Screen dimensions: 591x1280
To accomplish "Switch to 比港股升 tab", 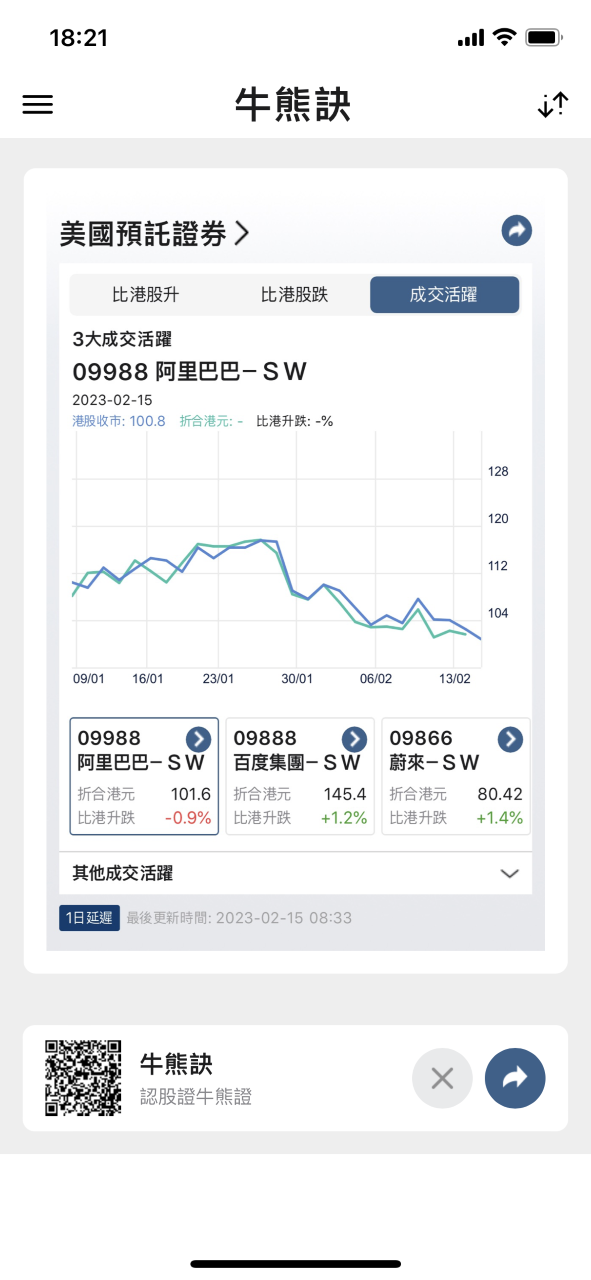I will [145, 295].
